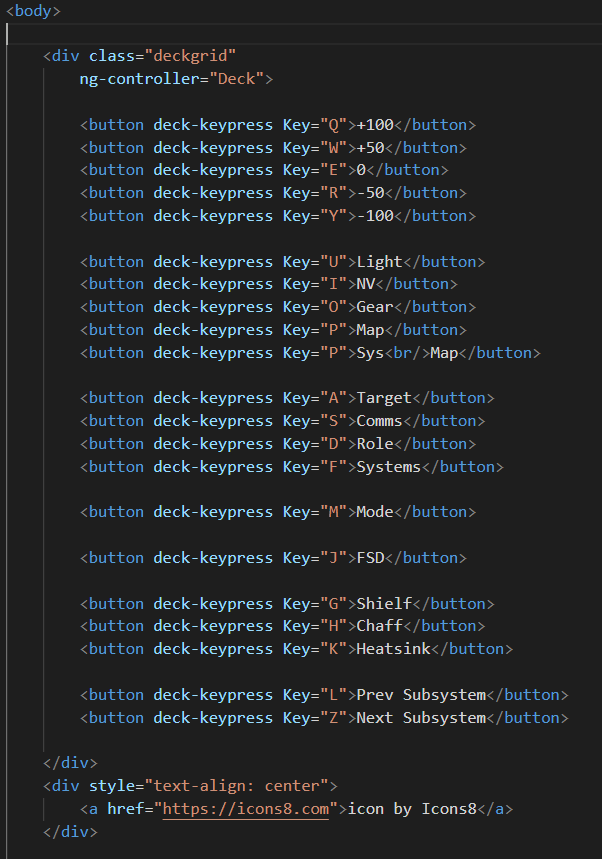Click the "Gear" button text

[375, 307]
